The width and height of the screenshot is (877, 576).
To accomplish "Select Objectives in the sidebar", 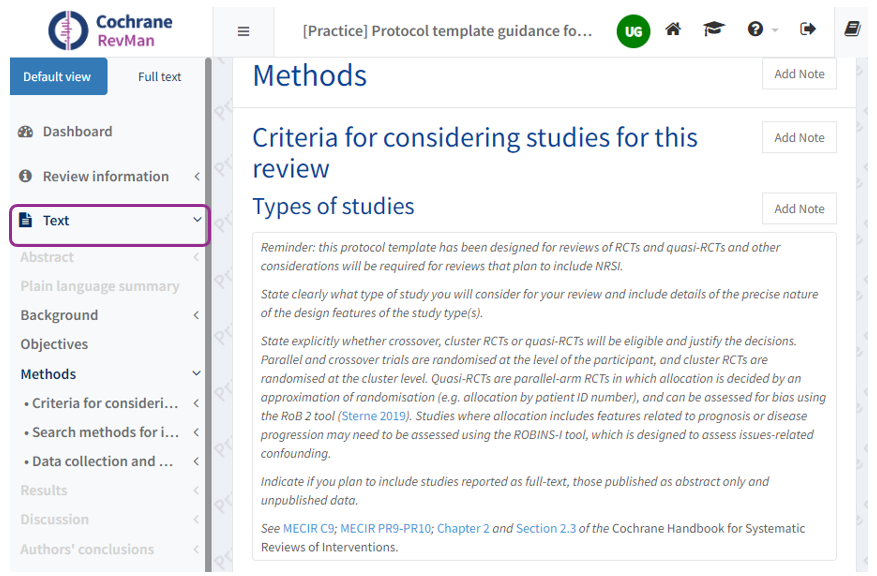I will pyautogui.click(x=54, y=344).
